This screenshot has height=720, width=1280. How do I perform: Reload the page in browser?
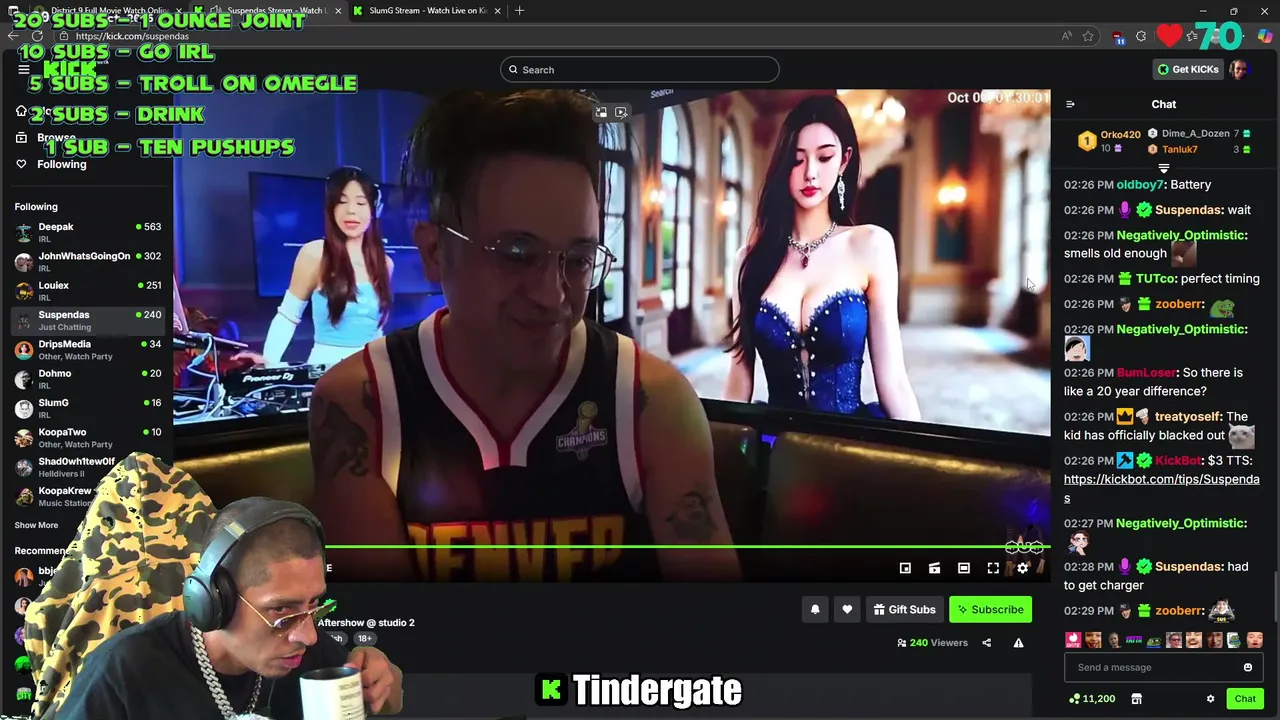coord(37,36)
